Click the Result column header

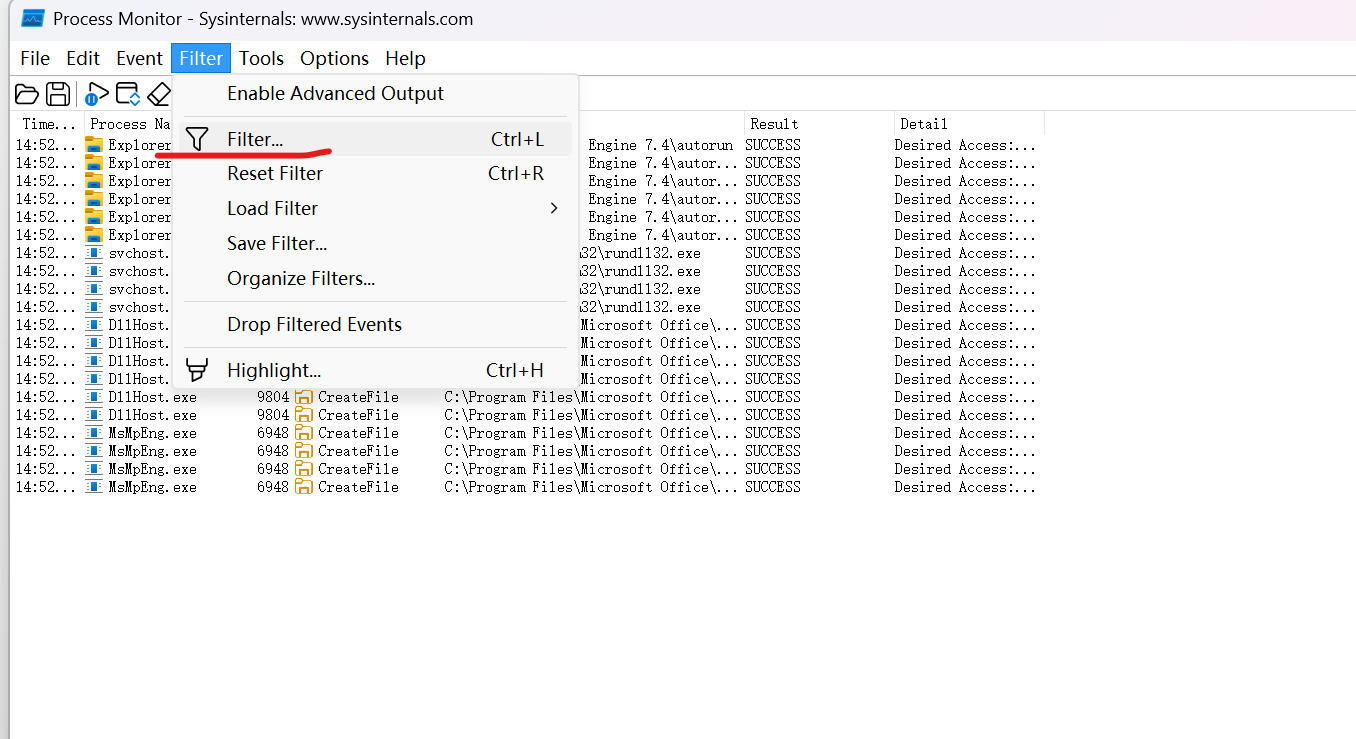point(819,124)
